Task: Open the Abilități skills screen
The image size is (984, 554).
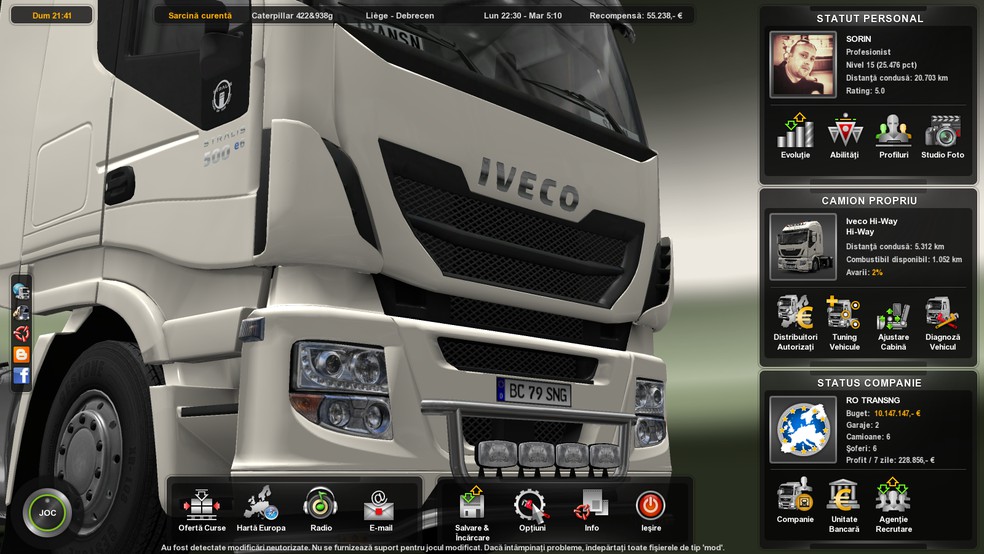Action: click(844, 133)
